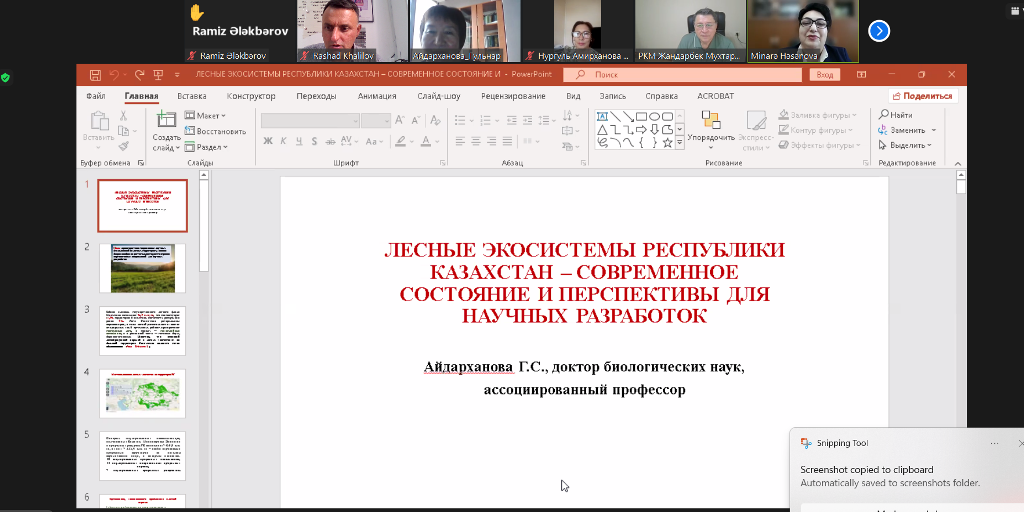
Task: Click the Восстановить reset button
Action: click(216, 131)
